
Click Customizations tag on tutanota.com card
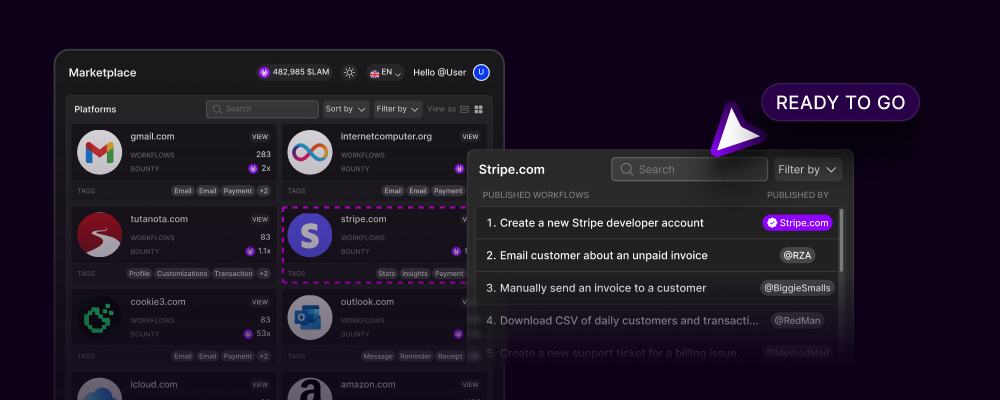(182, 274)
